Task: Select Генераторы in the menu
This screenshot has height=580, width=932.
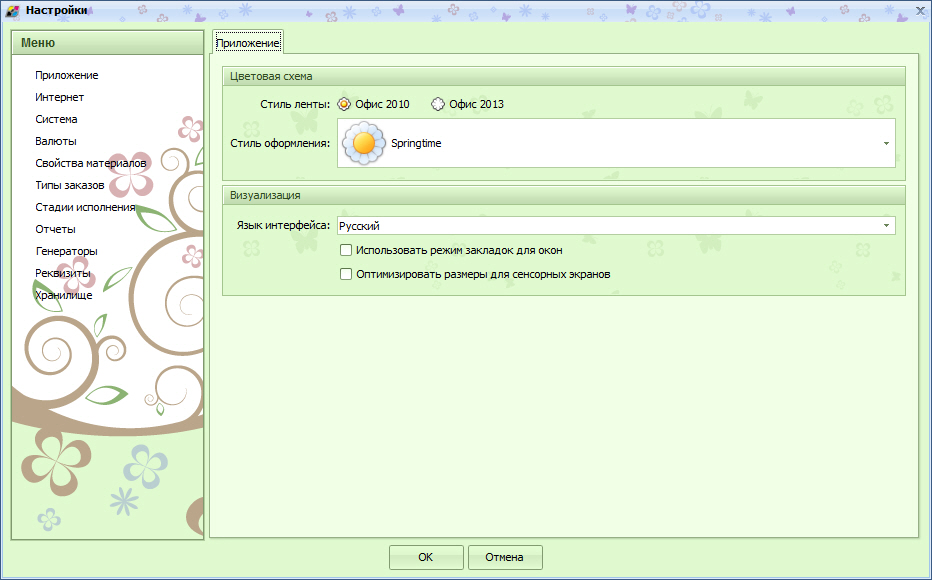Action: point(67,251)
